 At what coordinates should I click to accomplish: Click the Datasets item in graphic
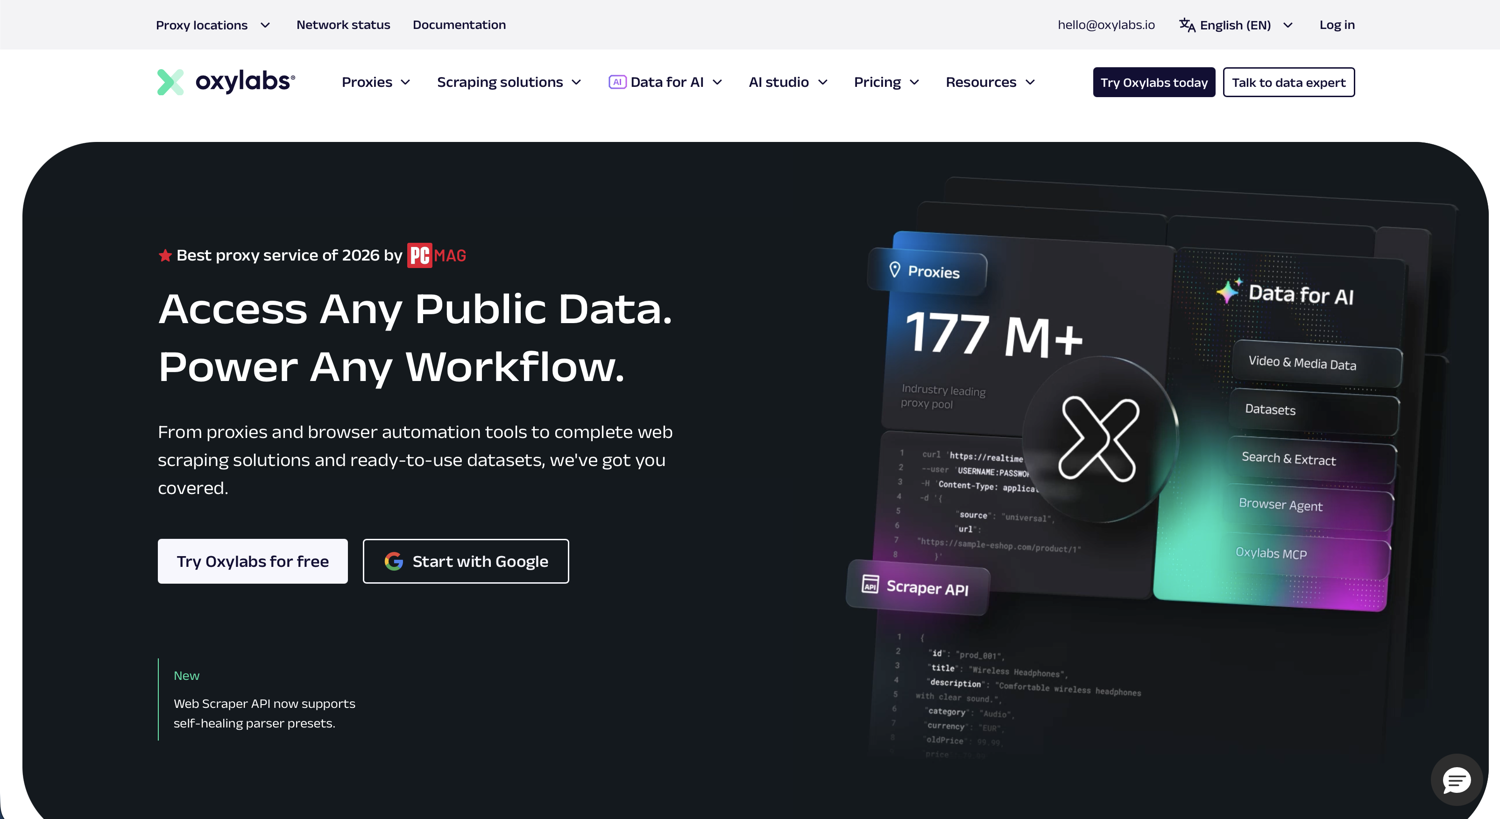(x=1314, y=411)
